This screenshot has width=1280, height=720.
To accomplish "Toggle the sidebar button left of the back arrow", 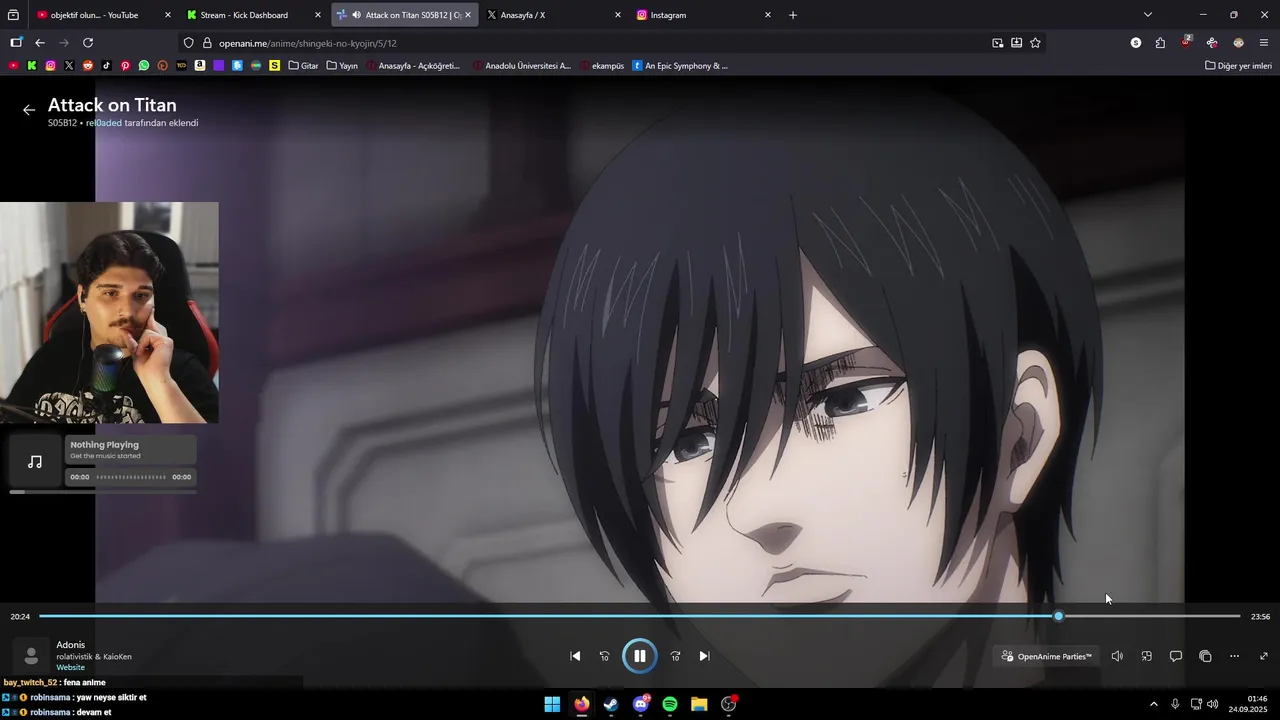I will point(16,43).
